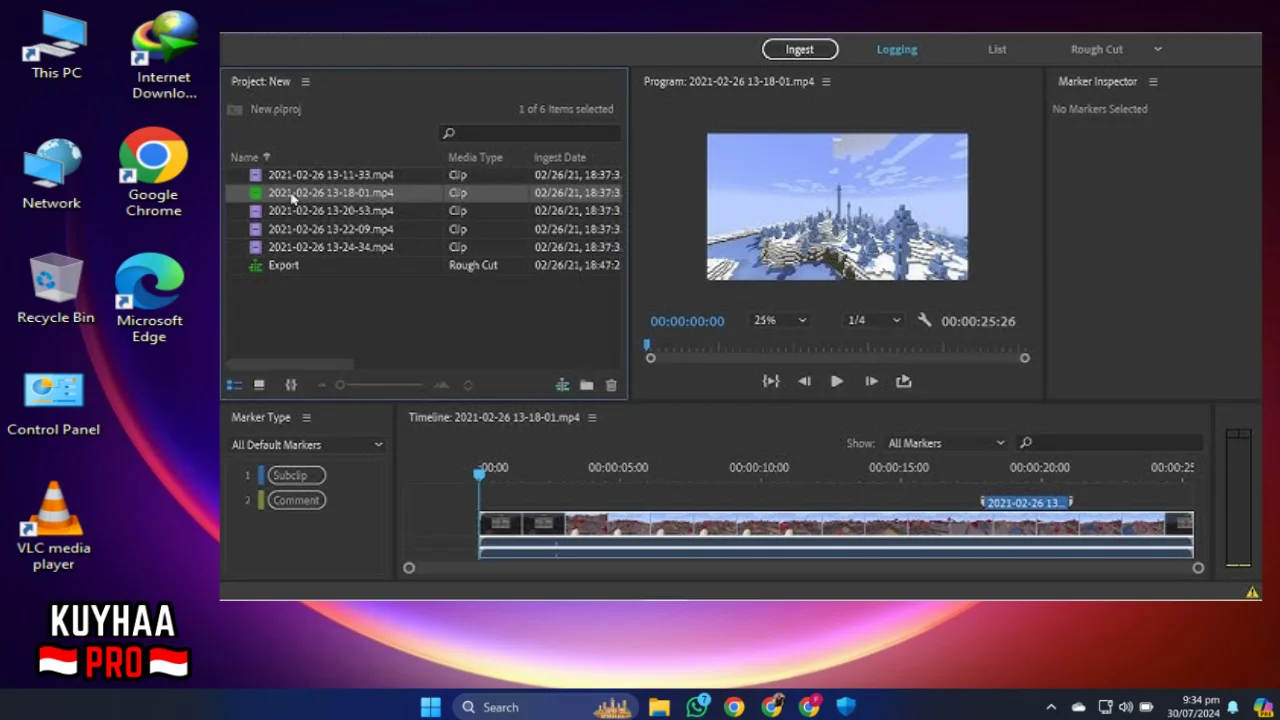Create a new rough cut in Project panel

click(x=562, y=385)
